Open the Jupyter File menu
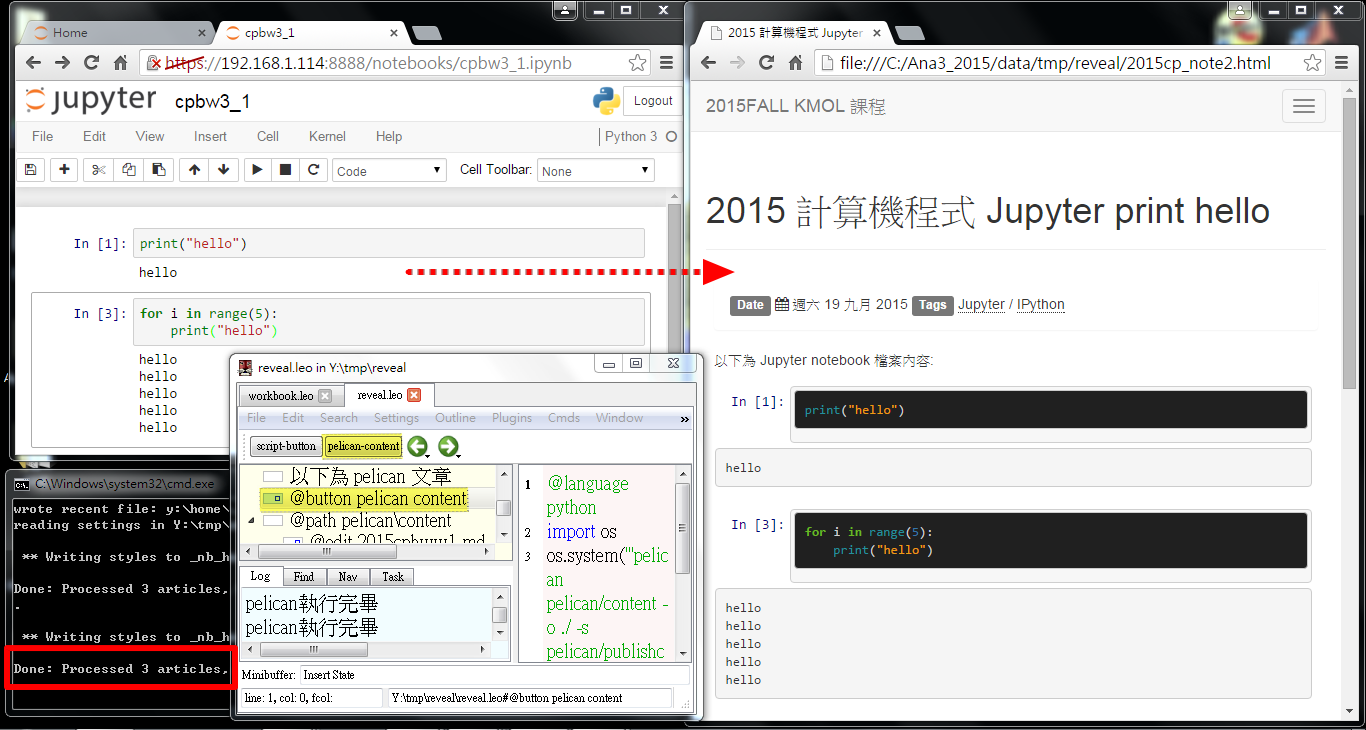The height and width of the screenshot is (730, 1366). click(x=43, y=136)
